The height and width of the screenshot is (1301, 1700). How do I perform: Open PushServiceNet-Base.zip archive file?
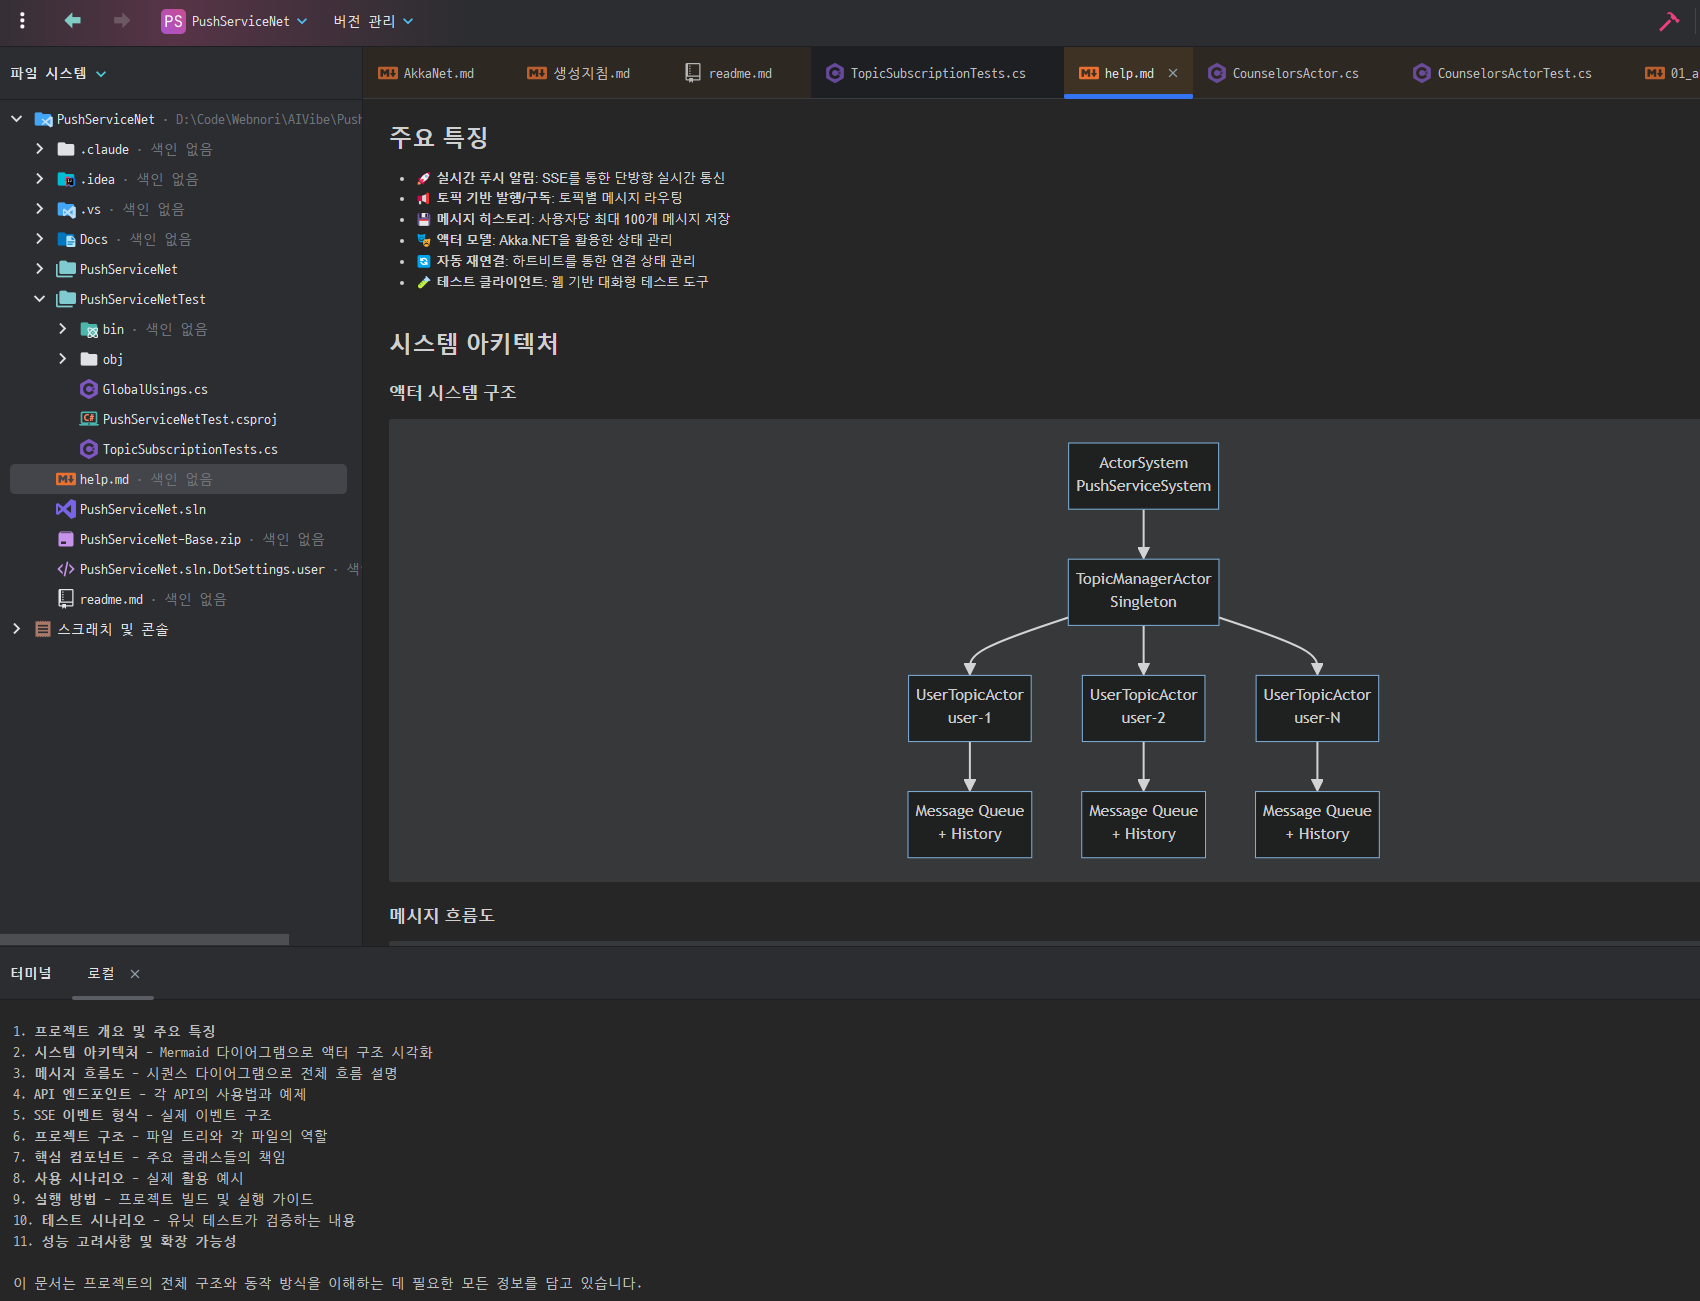pos(160,539)
